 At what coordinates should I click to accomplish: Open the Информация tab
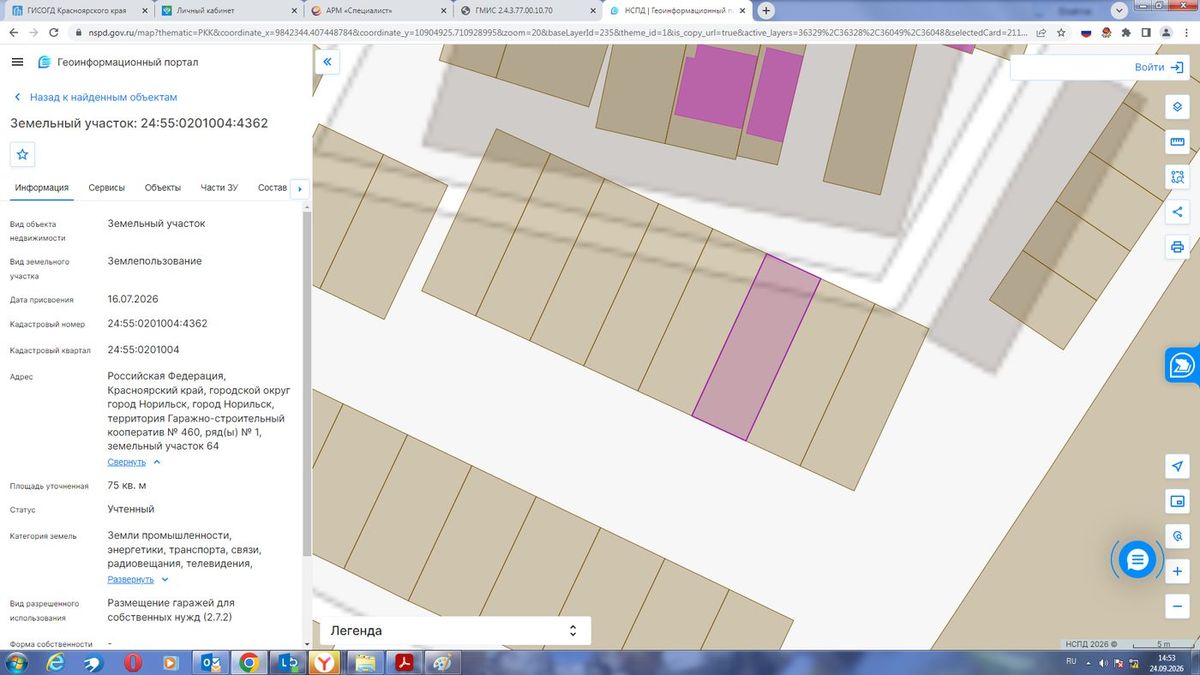[x=42, y=188]
